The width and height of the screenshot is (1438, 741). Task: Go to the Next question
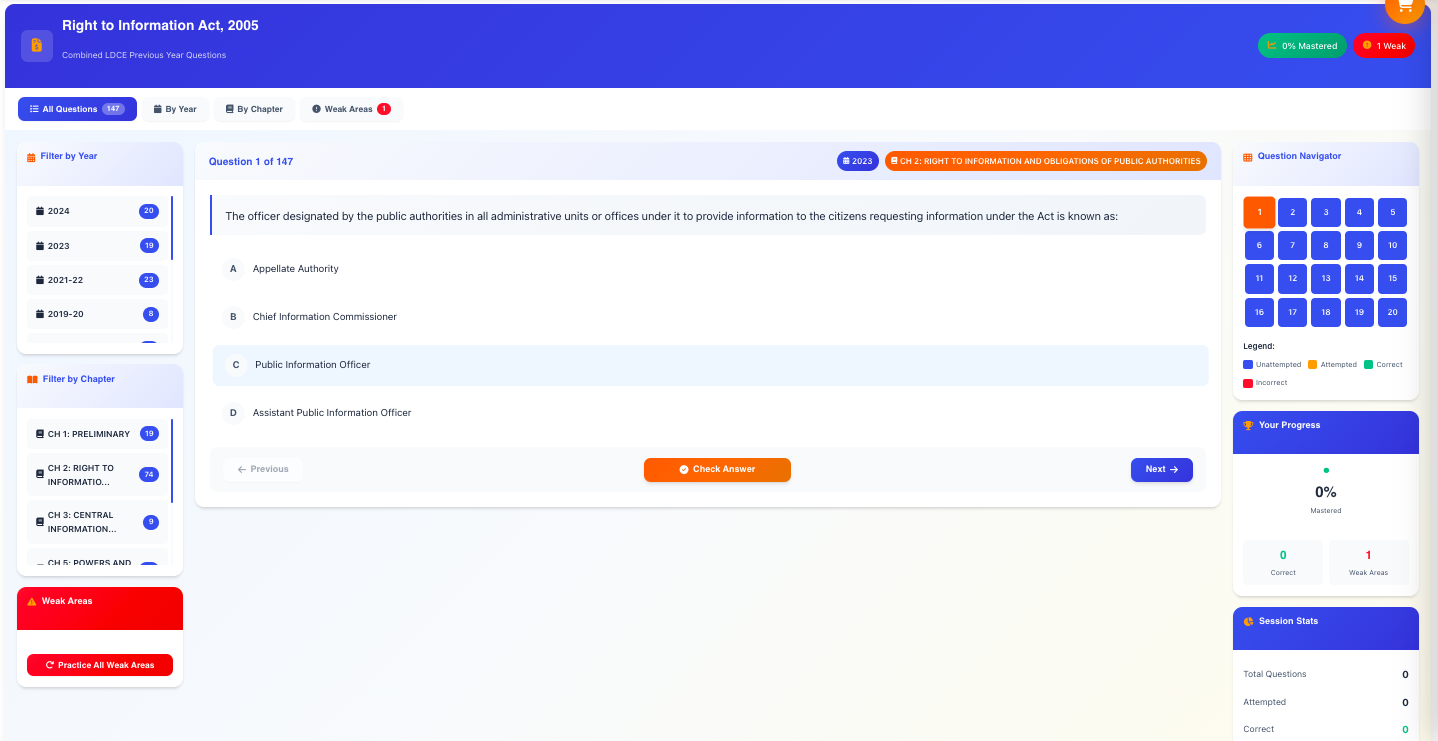(x=1161, y=469)
